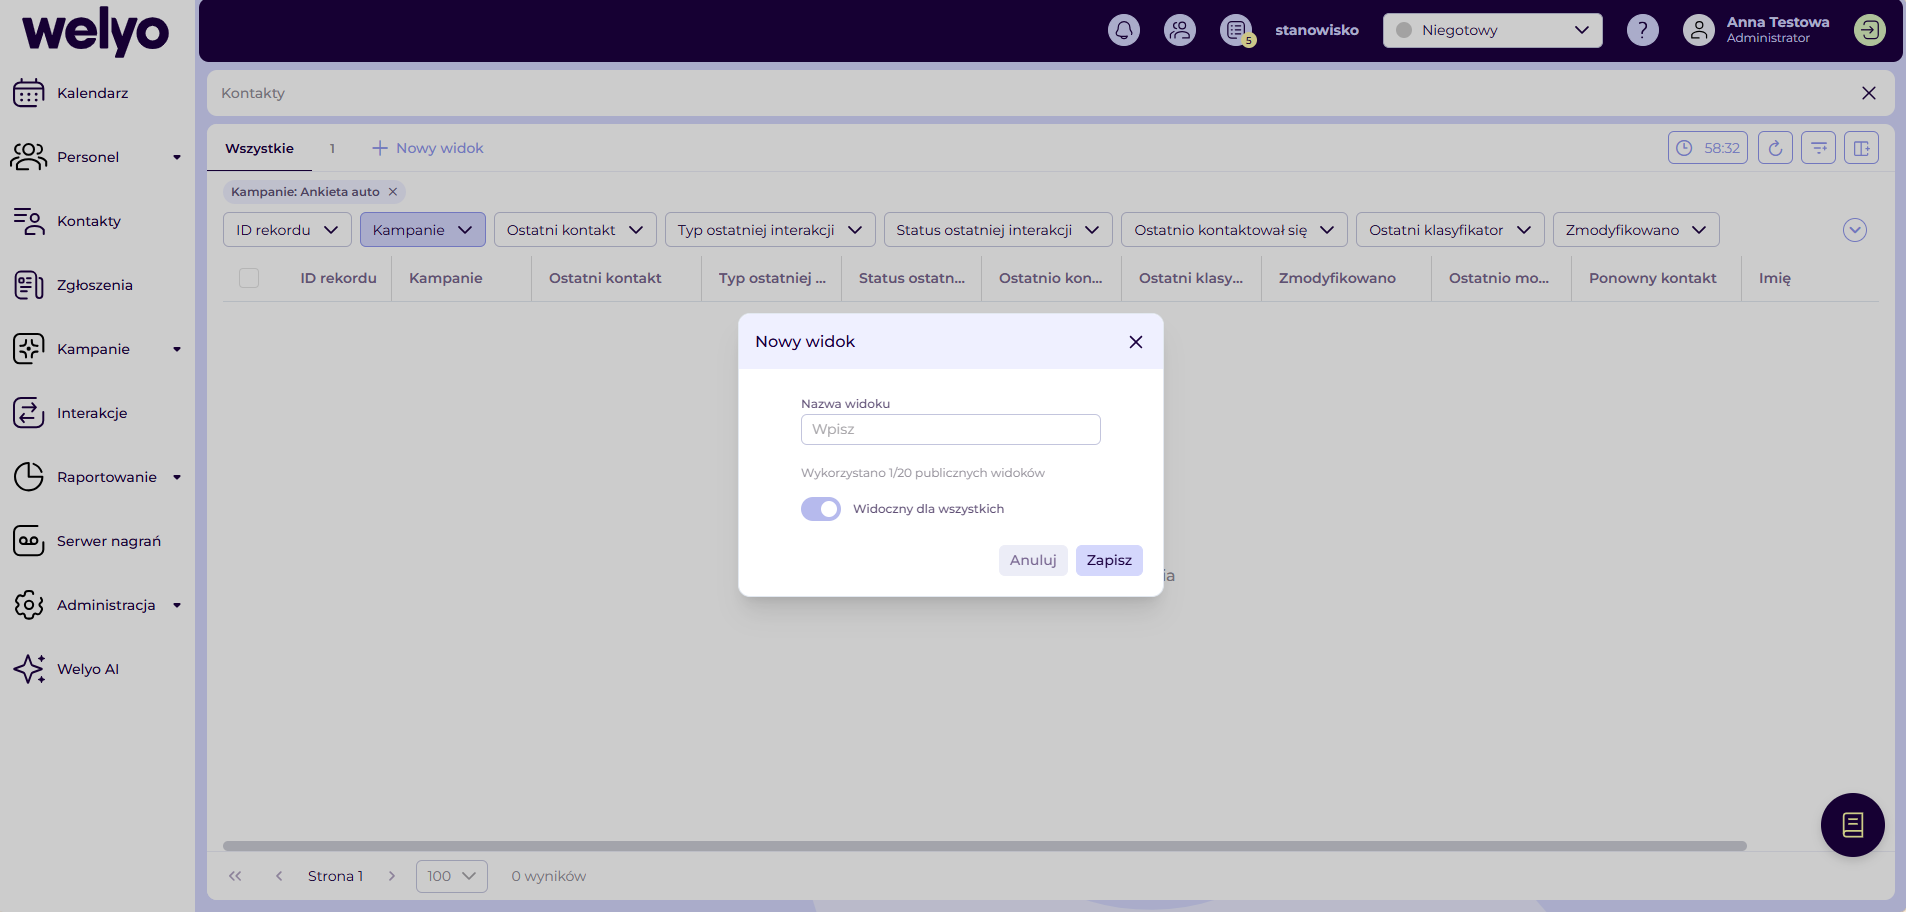Switch to the Wszystkie tab
The image size is (1906, 912).
259,148
